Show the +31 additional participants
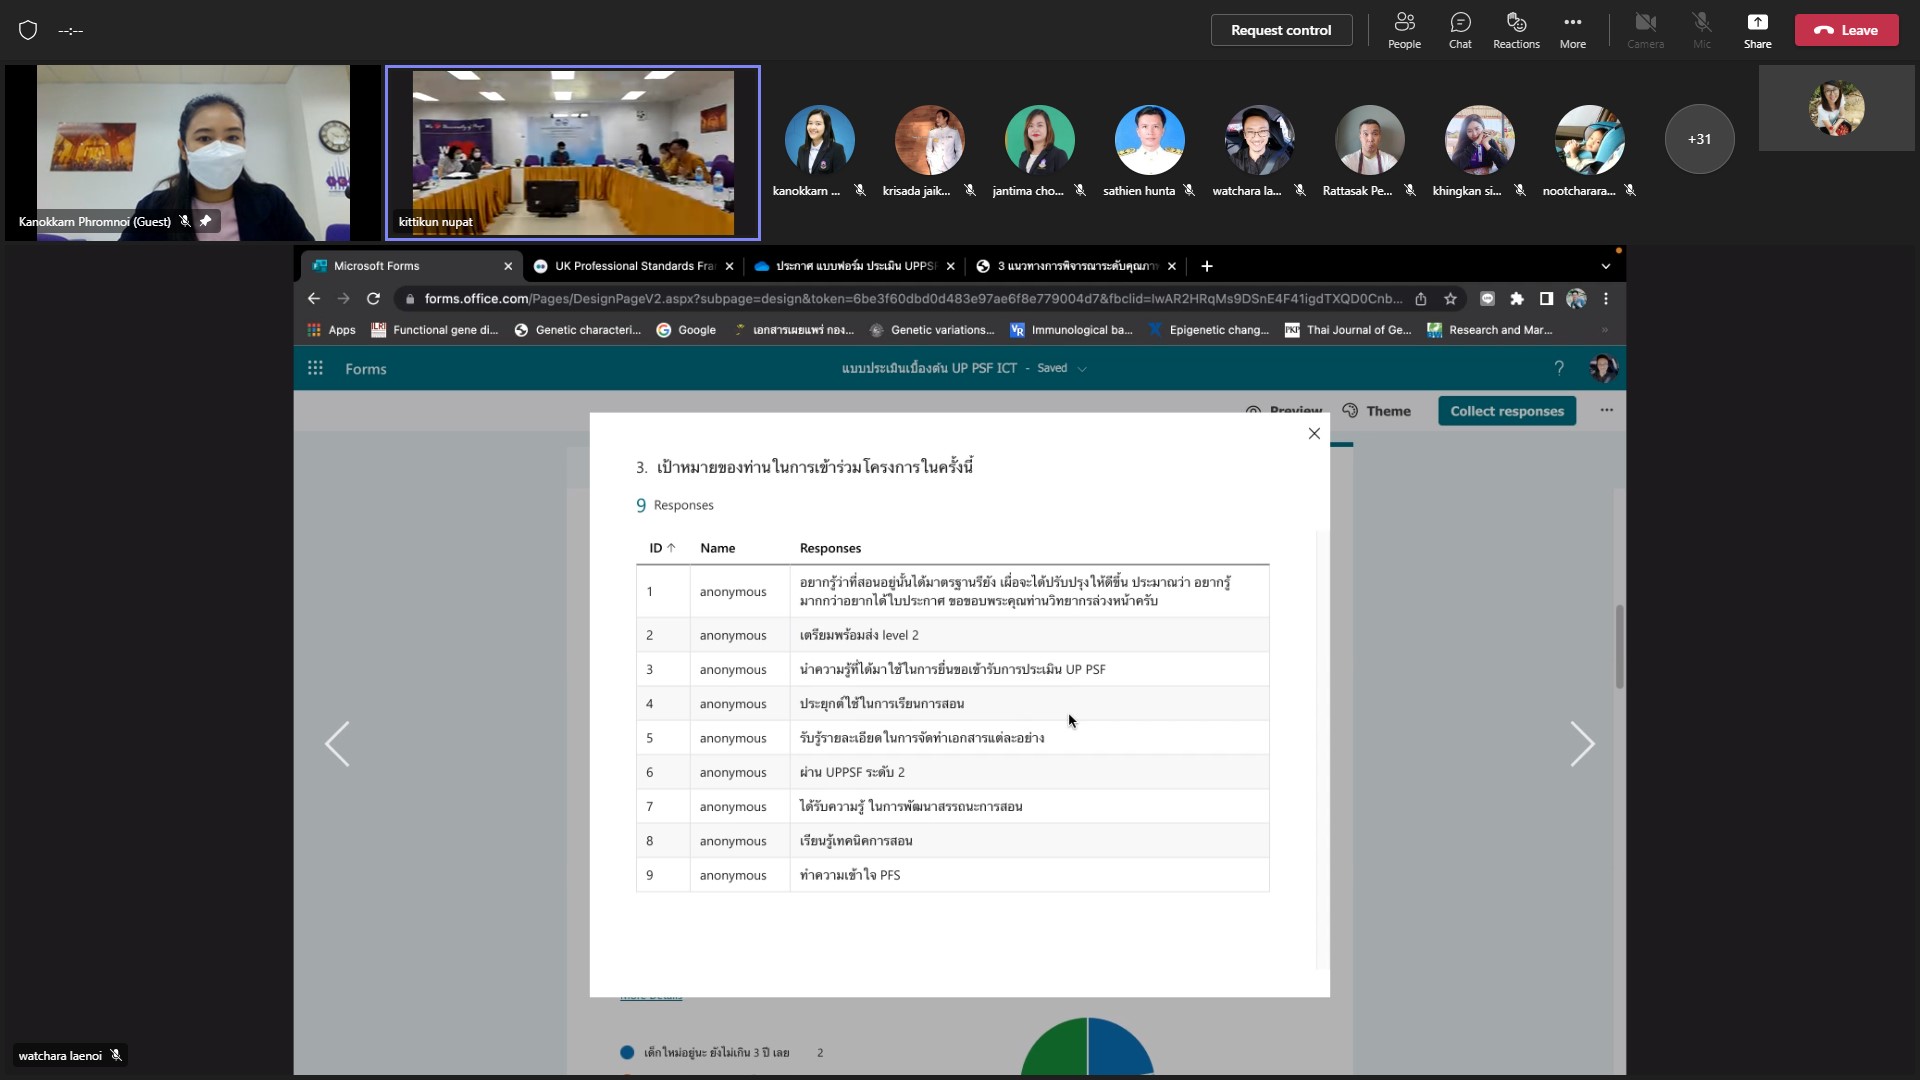Image resolution: width=1920 pixels, height=1080 pixels. pyautogui.click(x=1699, y=139)
